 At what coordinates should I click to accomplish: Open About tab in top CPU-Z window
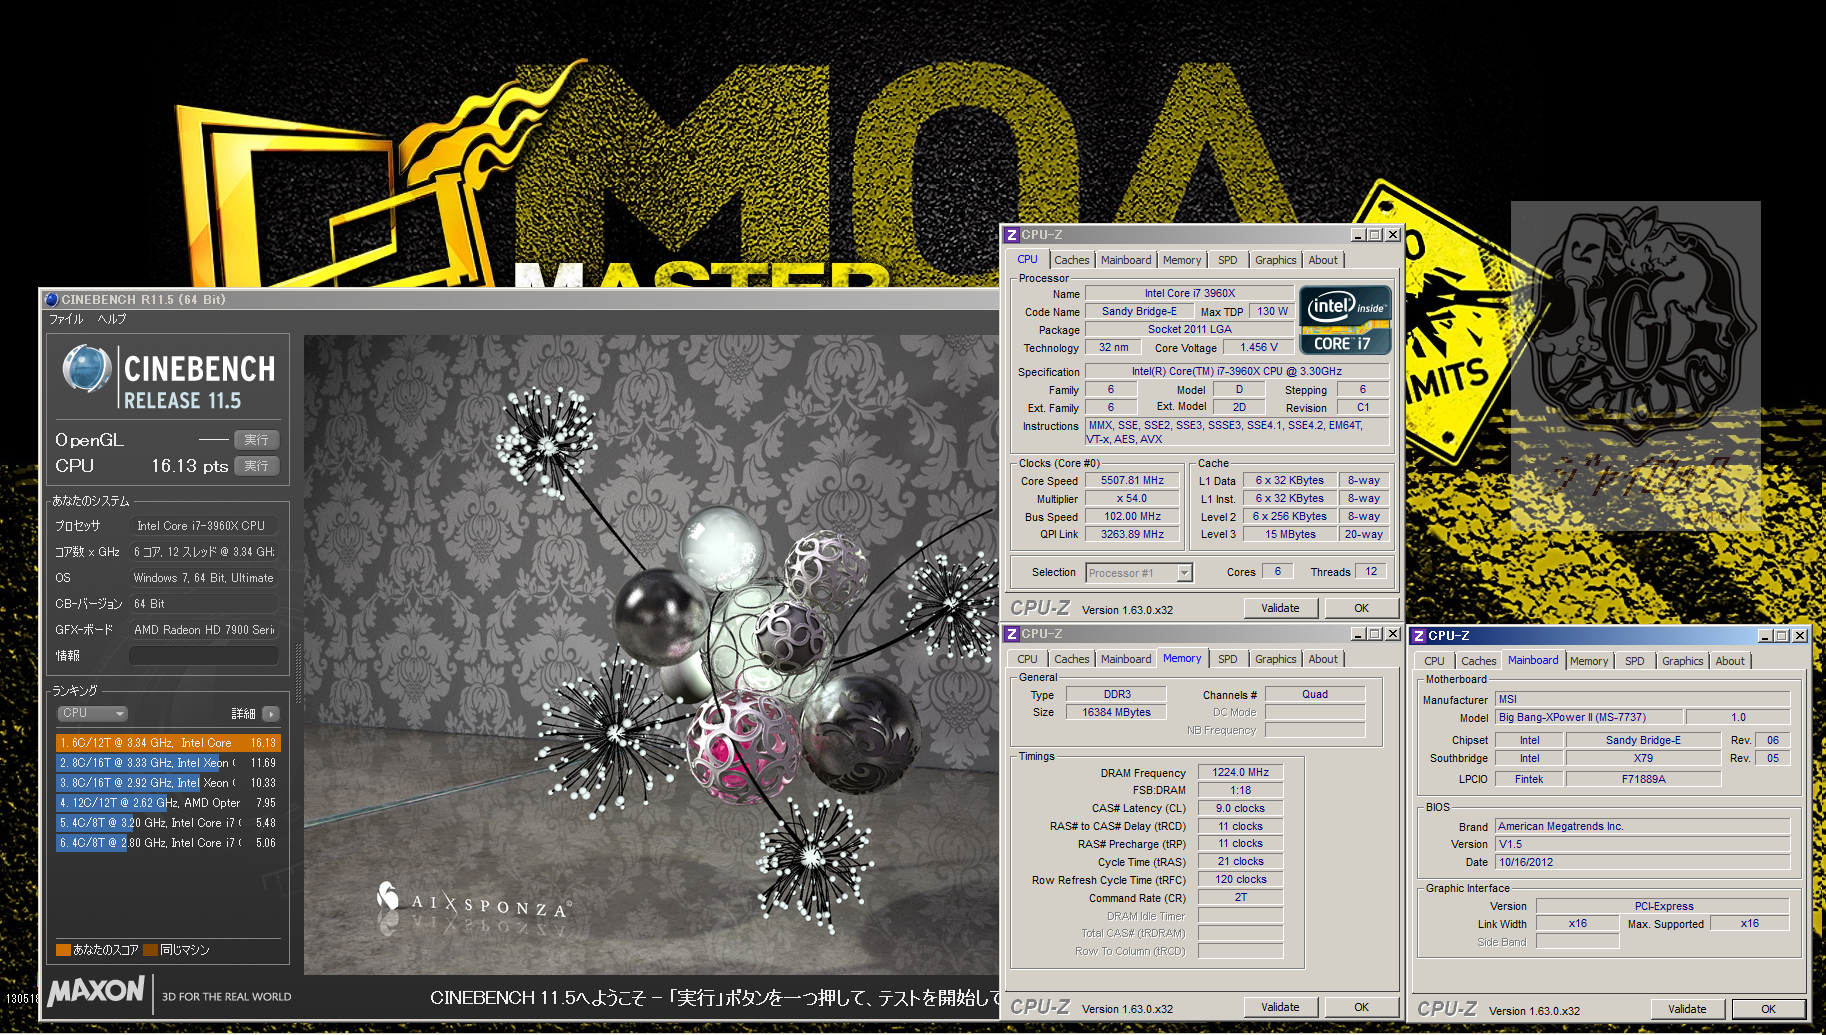[x=1323, y=260]
